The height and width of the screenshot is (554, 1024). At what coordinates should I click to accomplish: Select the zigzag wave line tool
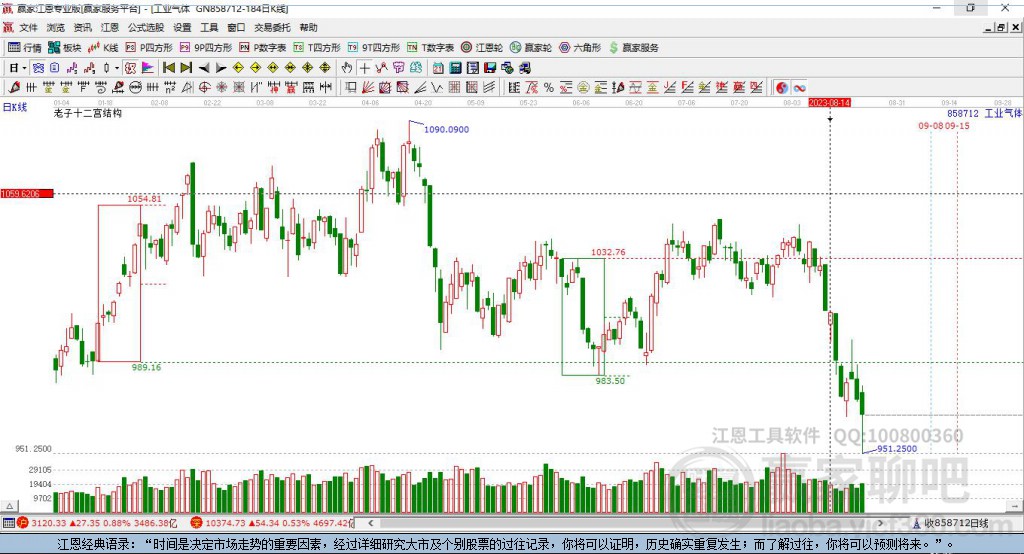(x=437, y=88)
